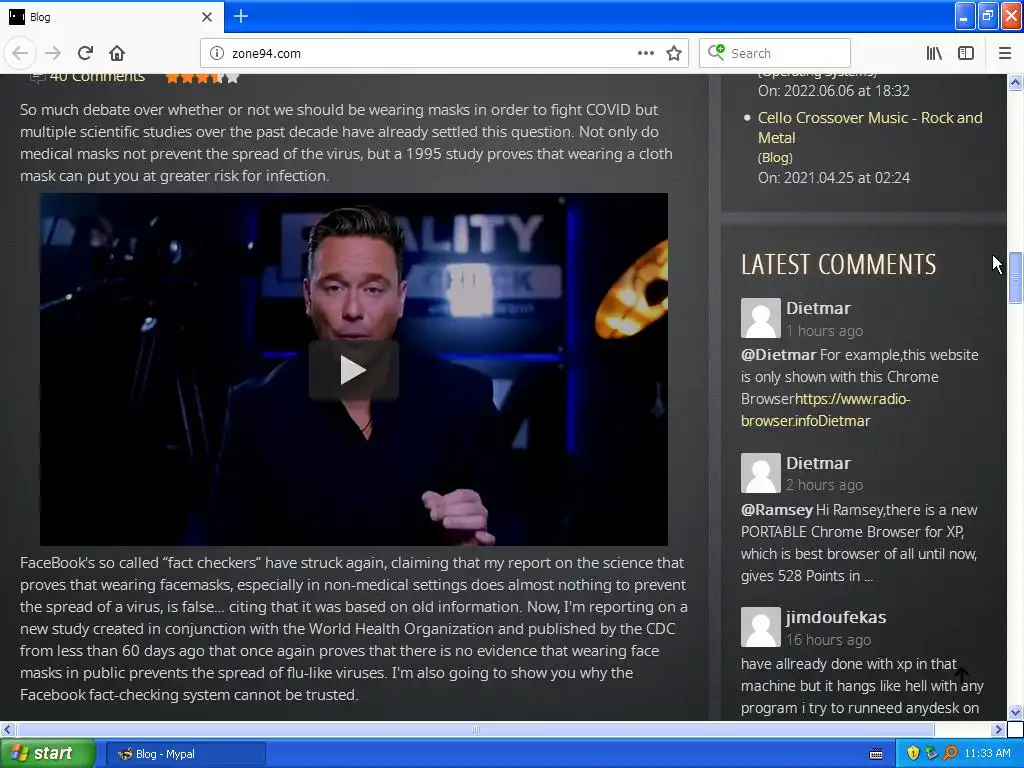Toggle the sidebar view icon
1024x768 pixels.
(966, 53)
